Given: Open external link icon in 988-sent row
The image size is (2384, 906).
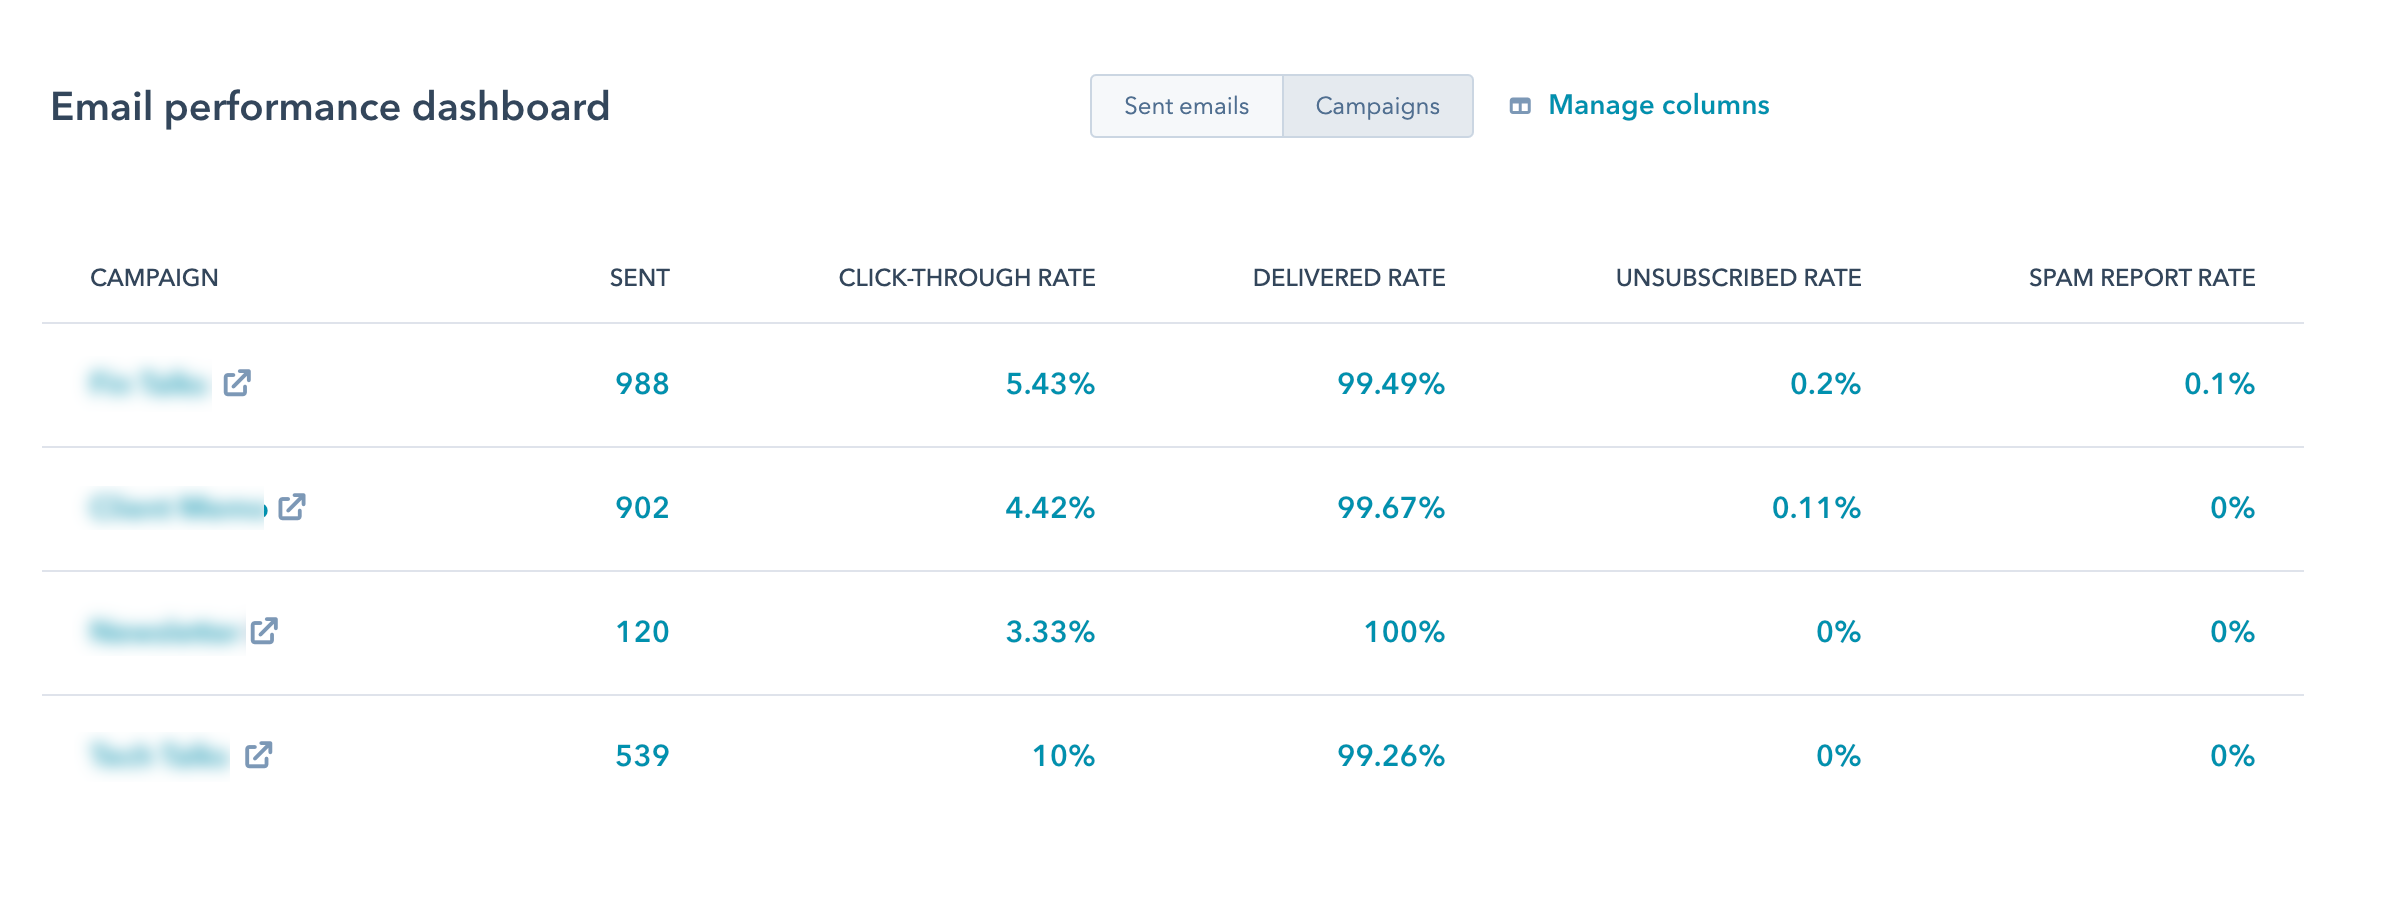Looking at the screenshot, I should click(x=237, y=383).
